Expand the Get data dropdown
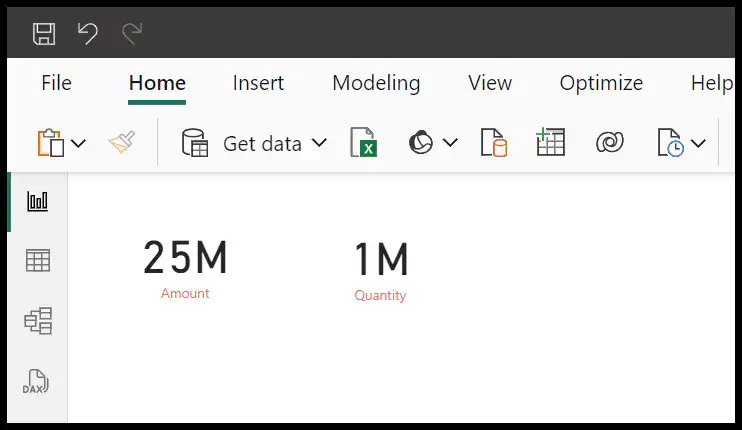The height and width of the screenshot is (430, 742). (320, 142)
